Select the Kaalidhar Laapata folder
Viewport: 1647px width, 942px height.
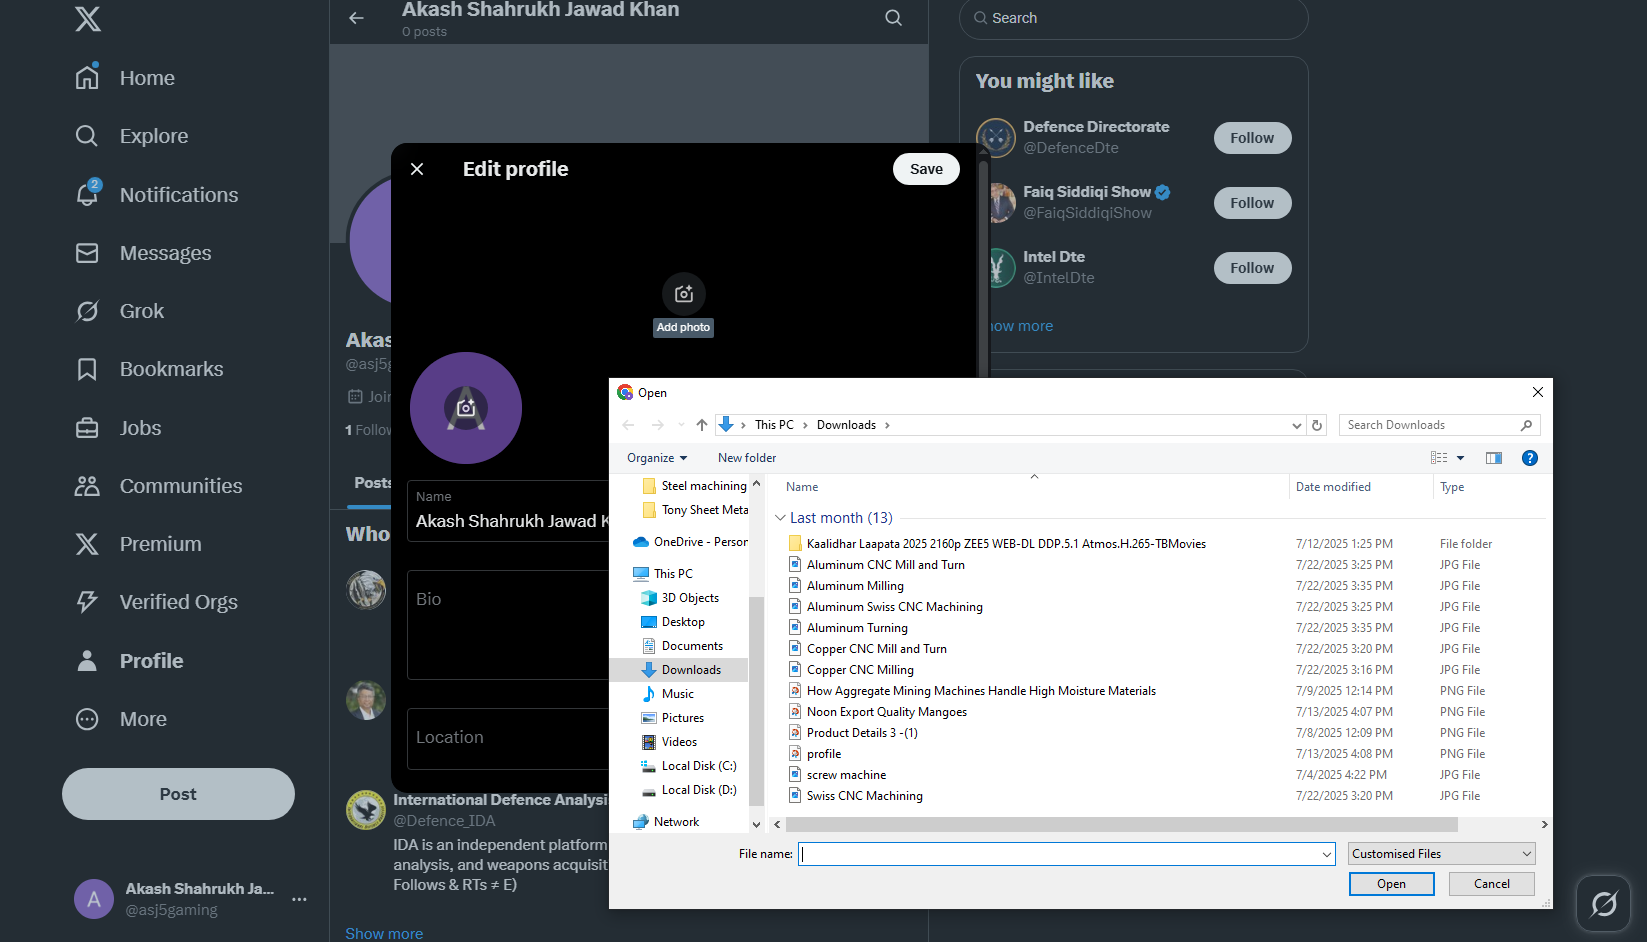point(1006,544)
